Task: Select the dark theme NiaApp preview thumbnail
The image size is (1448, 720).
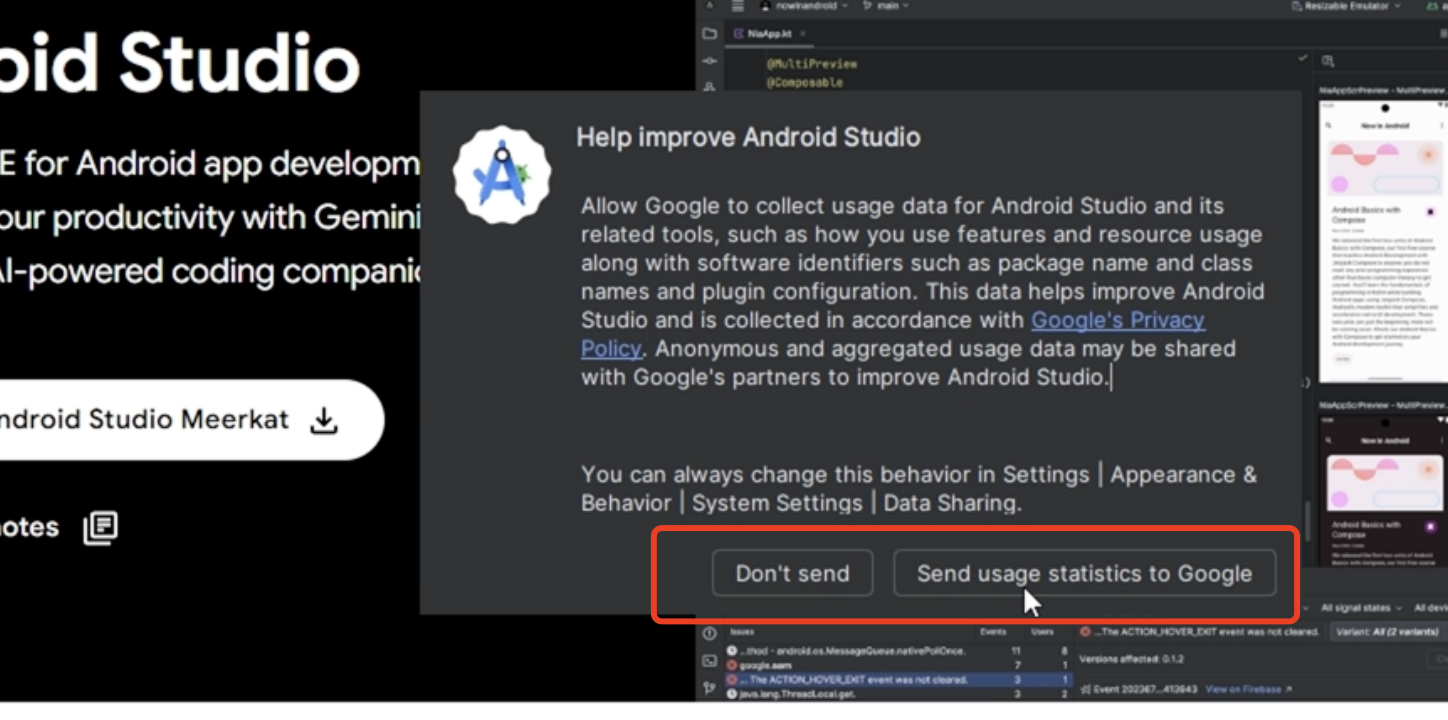Action: (1382, 490)
